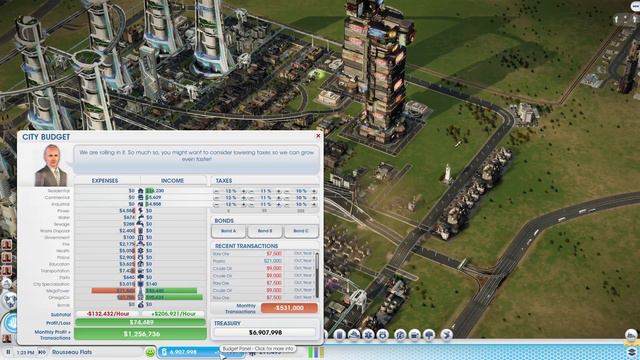Open the waste disposal trash can menu
The image size is (640, 360).
pyautogui.click(x=339, y=335)
